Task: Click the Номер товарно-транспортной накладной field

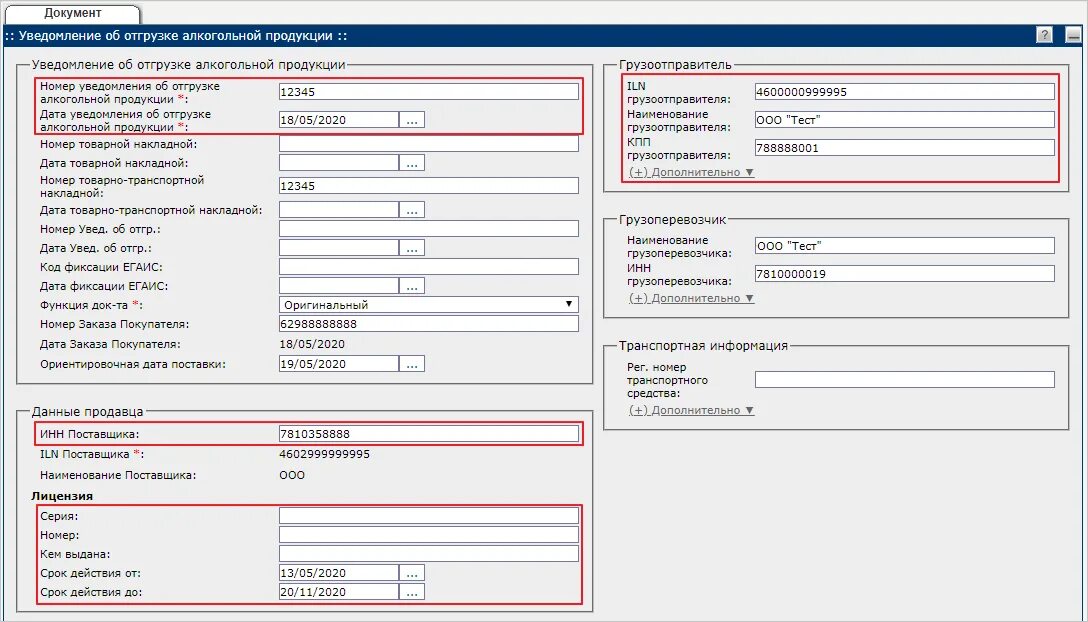Action: [x=429, y=186]
